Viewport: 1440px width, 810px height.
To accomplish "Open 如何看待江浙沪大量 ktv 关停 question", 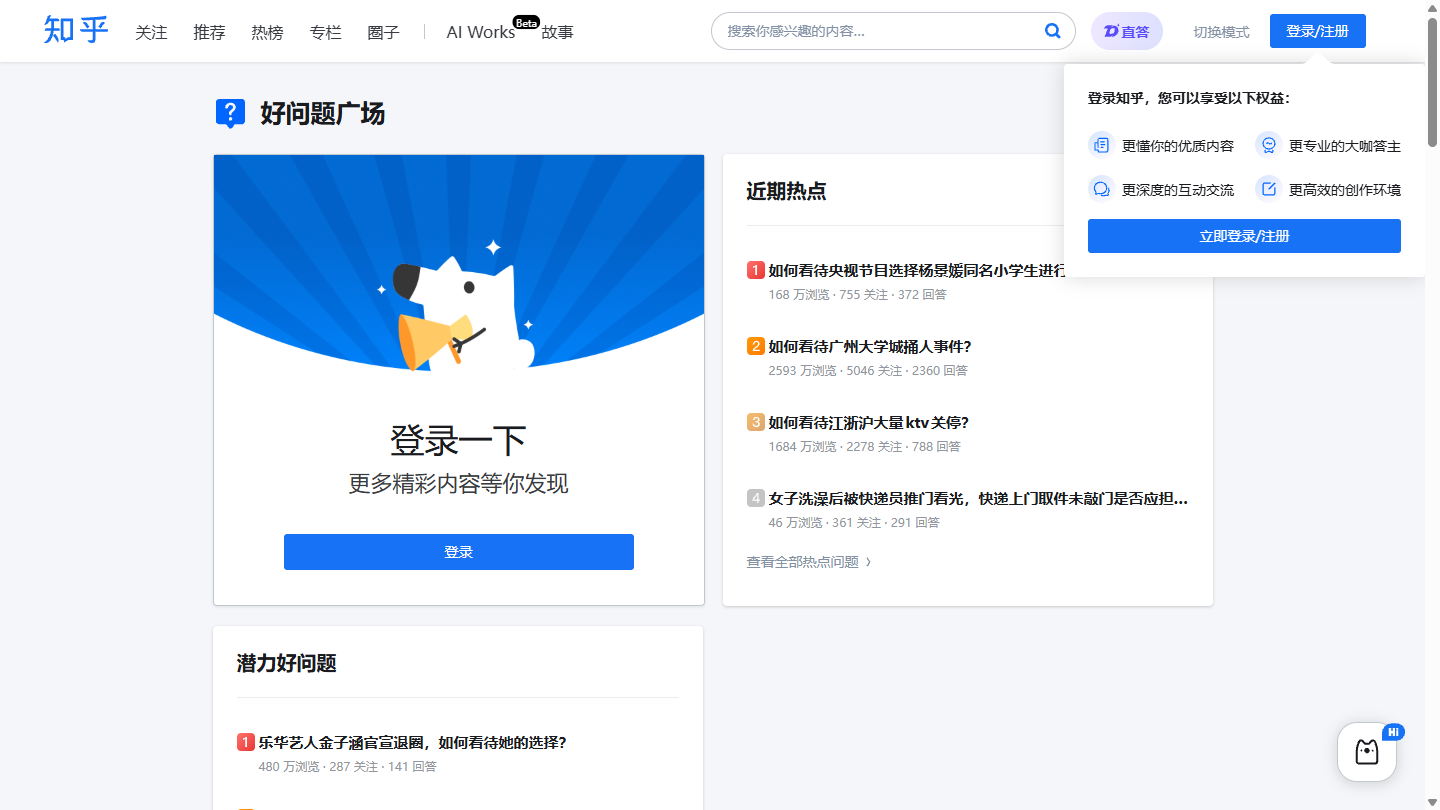I will coord(868,422).
